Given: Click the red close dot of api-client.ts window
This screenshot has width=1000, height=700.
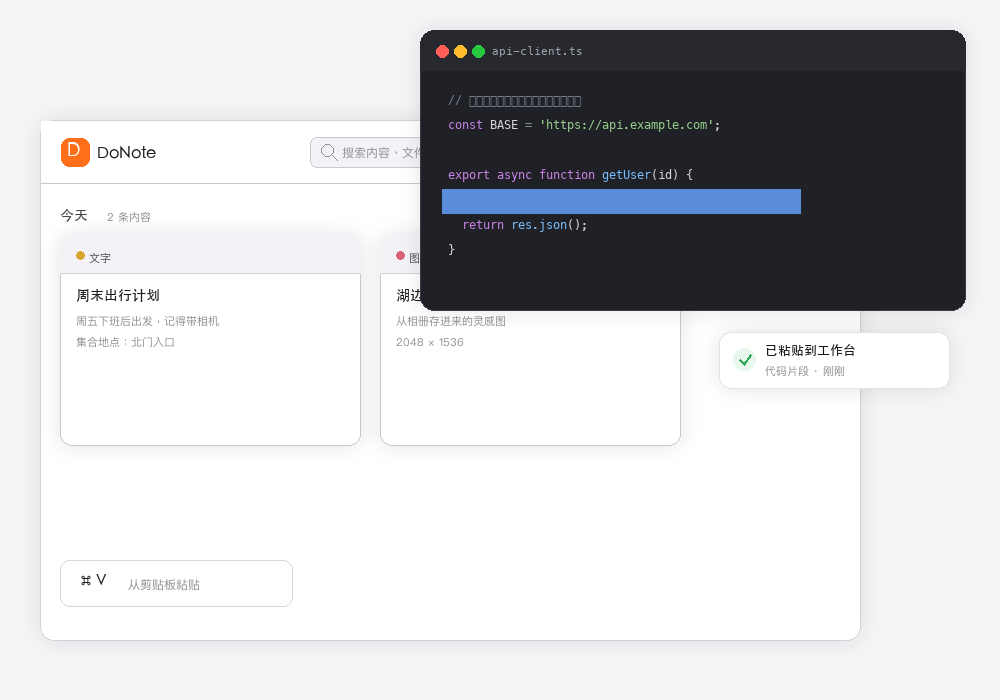Looking at the screenshot, I should tap(443, 52).
